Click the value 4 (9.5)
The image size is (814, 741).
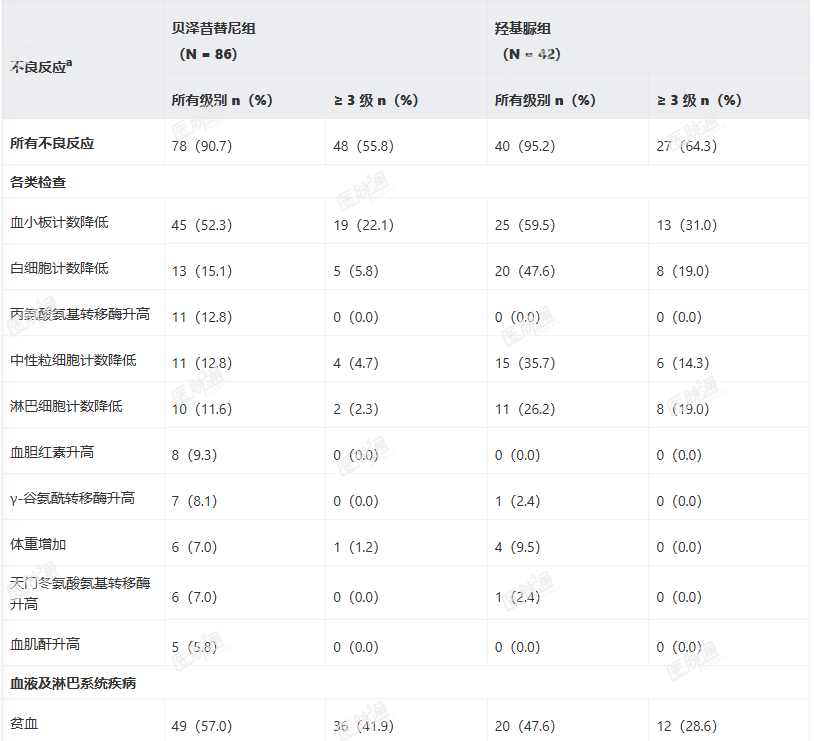point(518,547)
